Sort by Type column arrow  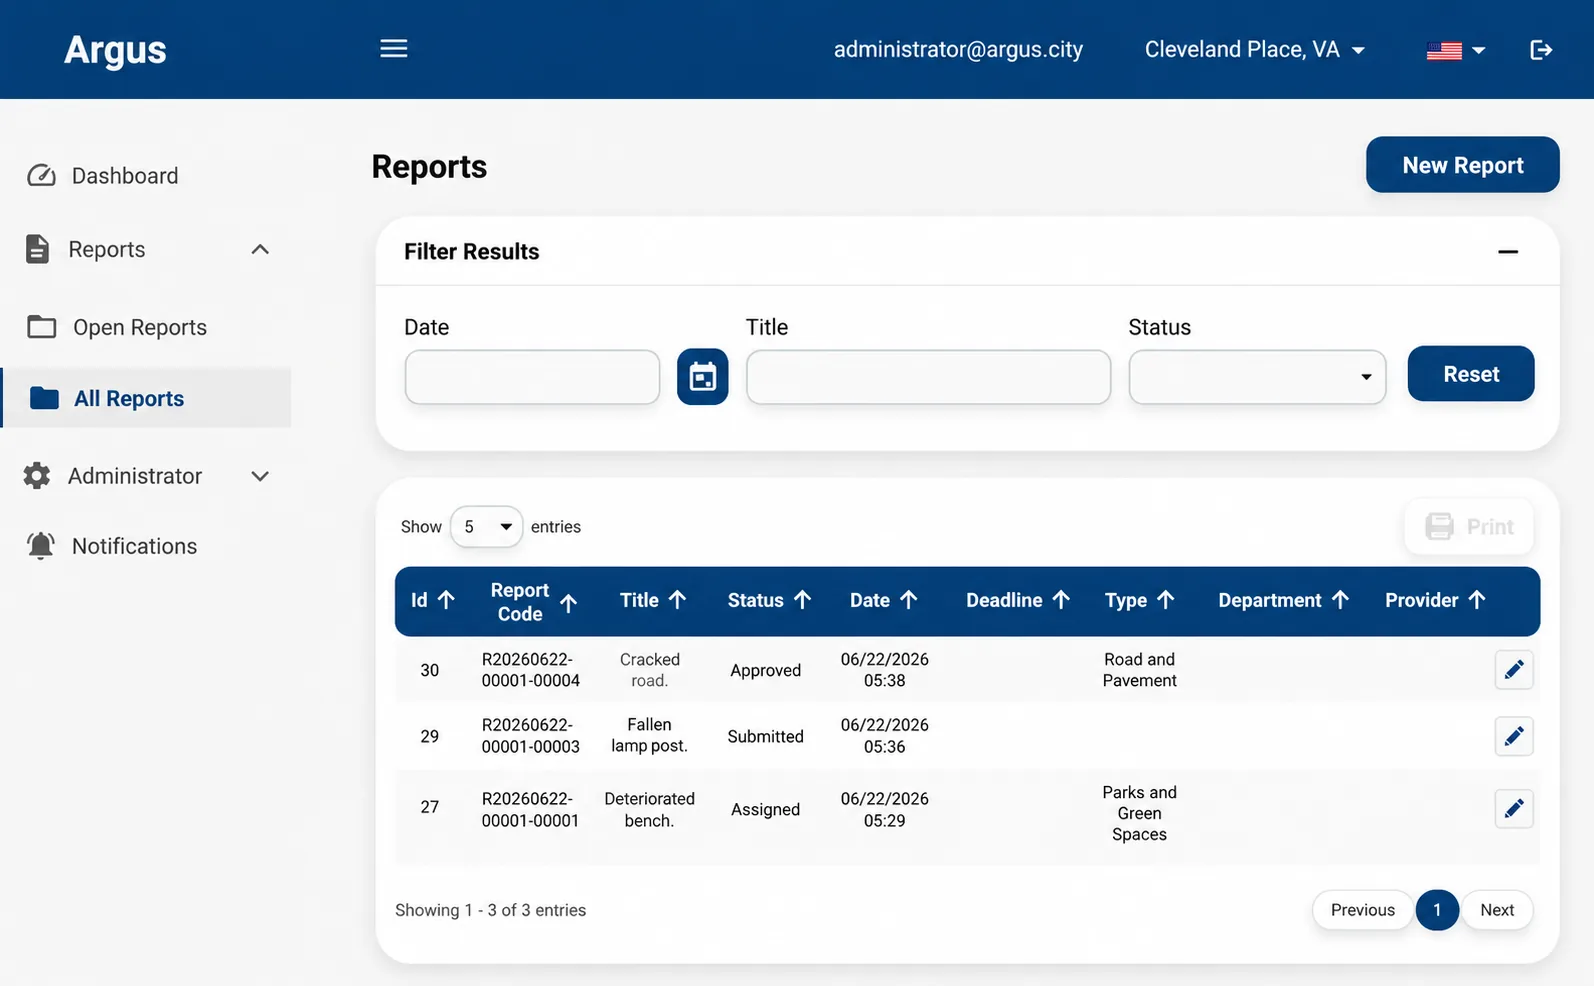tap(1166, 600)
